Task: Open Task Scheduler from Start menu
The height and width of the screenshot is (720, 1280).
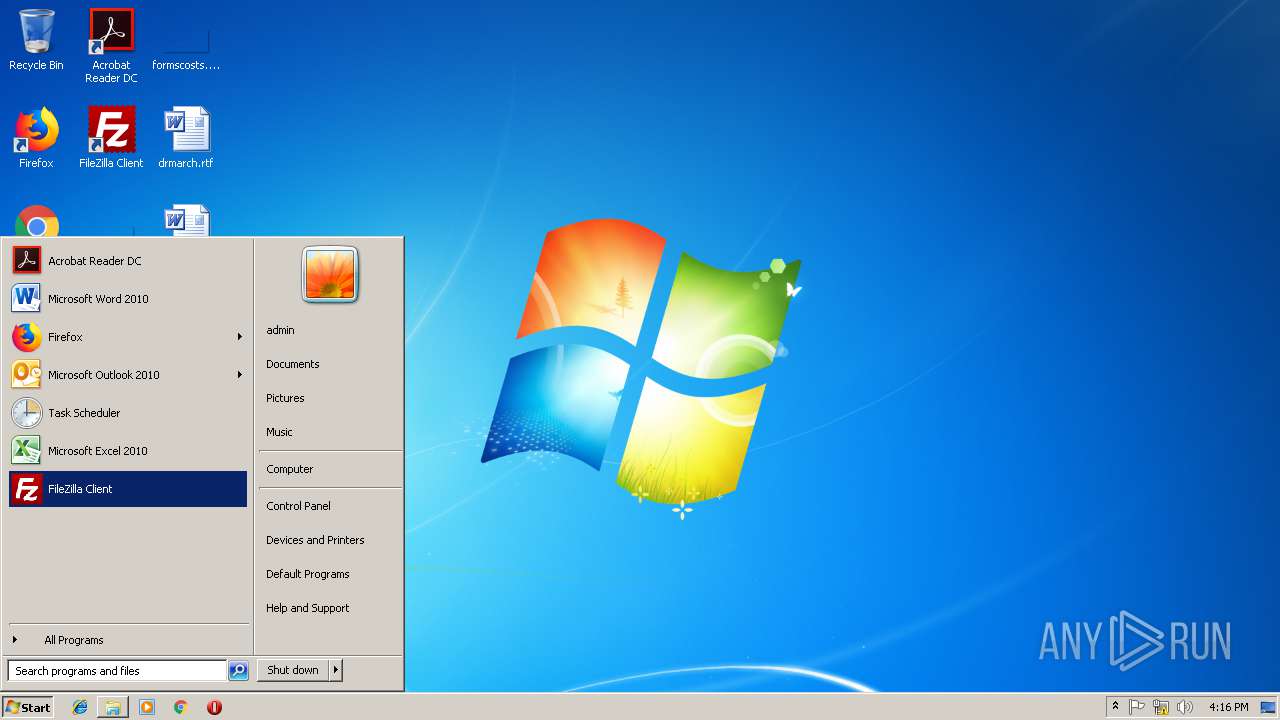Action: click(x=128, y=413)
